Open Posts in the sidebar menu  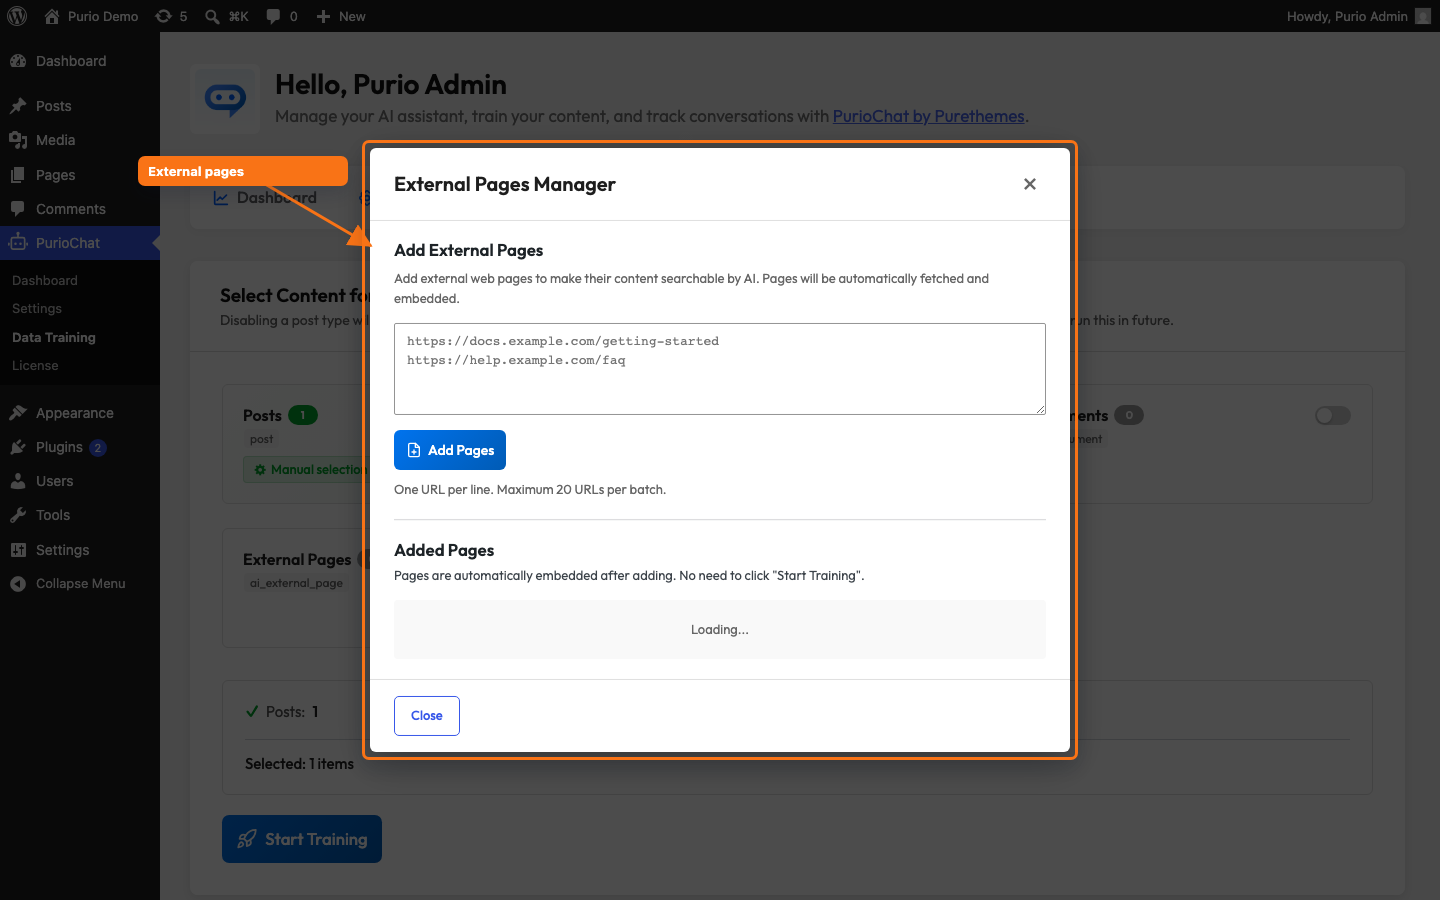coord(80,106)
